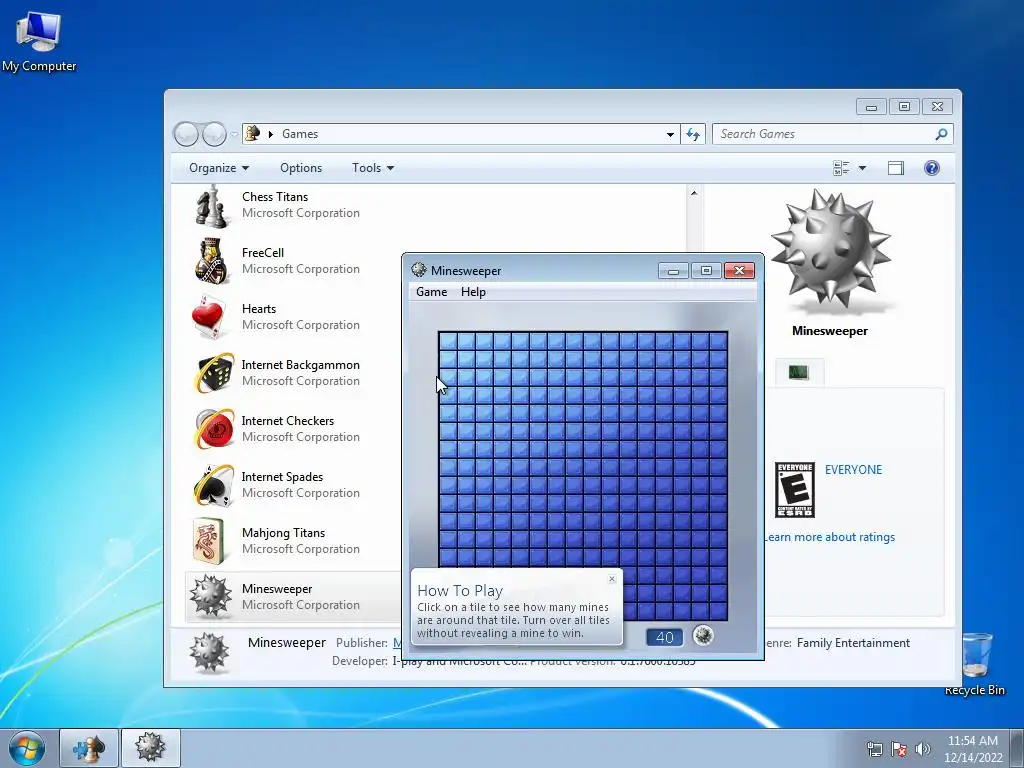Image resolution: width=1024 pixels, height=768 pixels.
Task: Click the publisher link in details pane
Action: (x=397, y=643)
